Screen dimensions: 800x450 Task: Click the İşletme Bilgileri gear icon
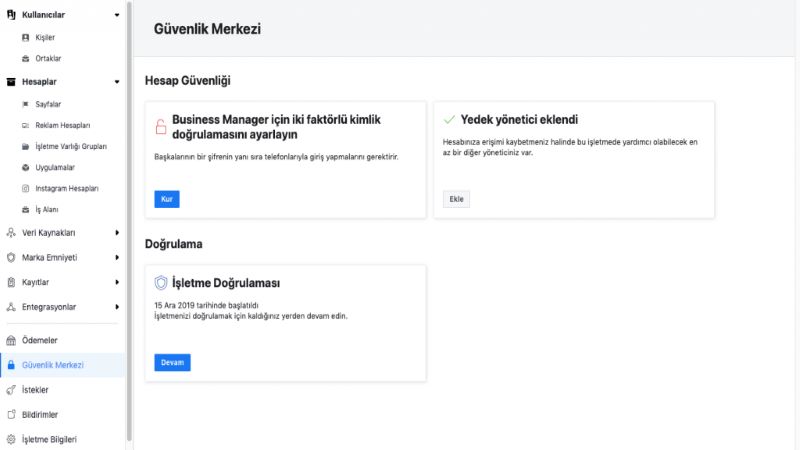coord(11,439)
